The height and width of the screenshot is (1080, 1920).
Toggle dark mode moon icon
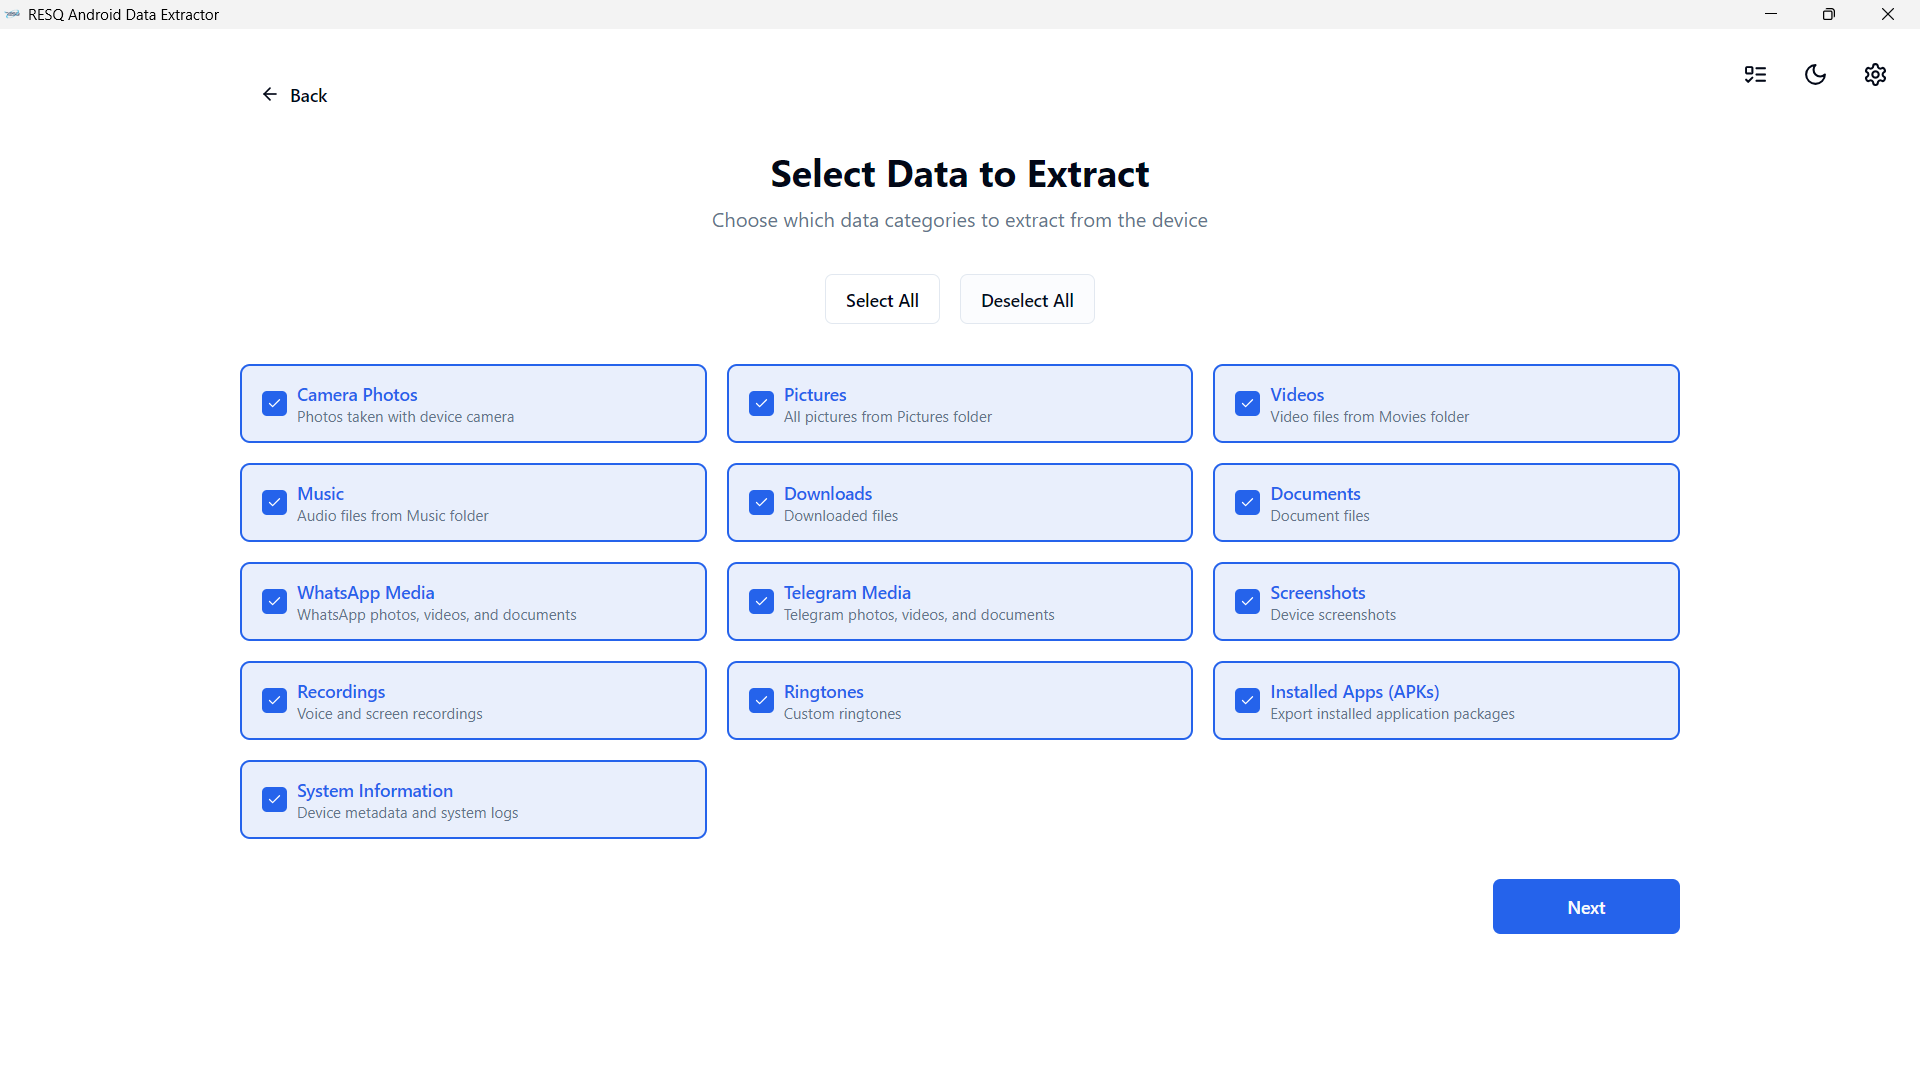click(x=1815, y=75)
